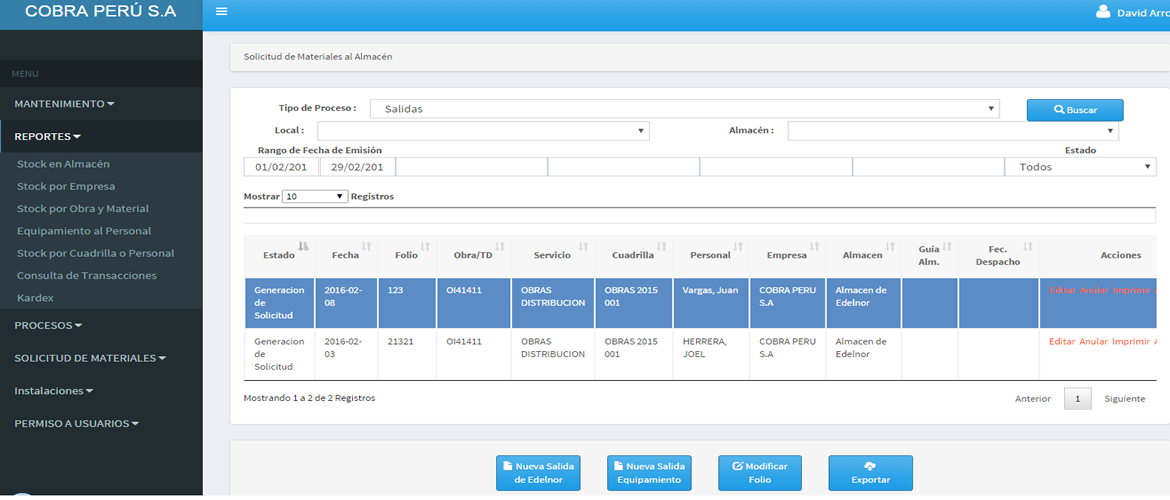
Task: Open the Mostrar records count dropdown
Action: pyautogui.click(x=316, y=196)
